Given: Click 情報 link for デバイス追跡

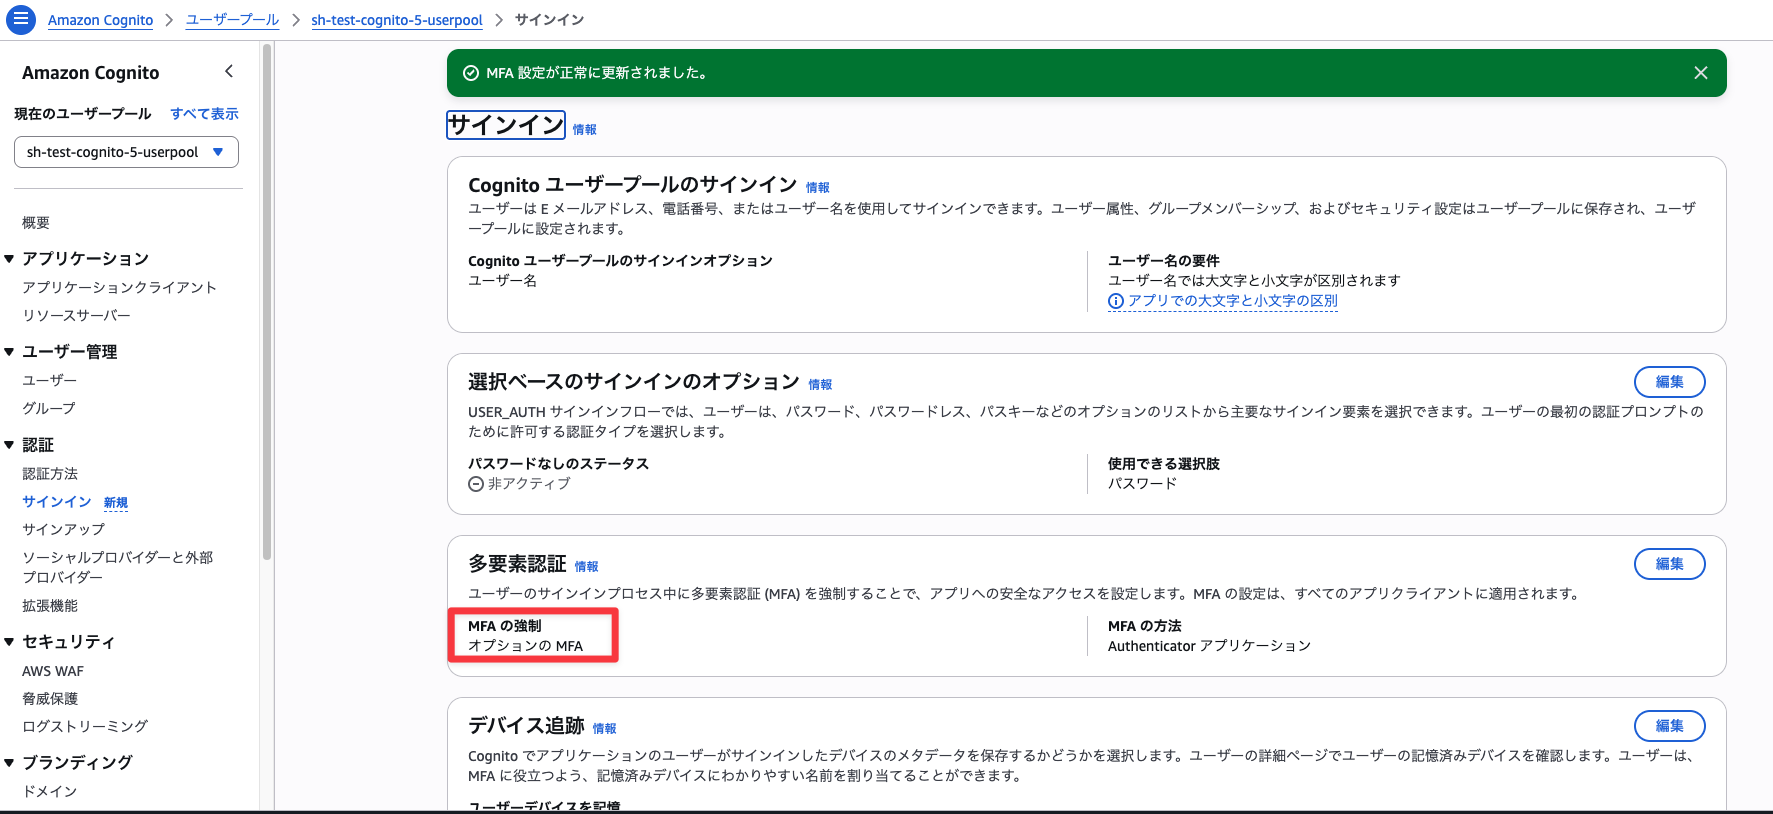Looking at the screenshot, I should pos(604,729).
